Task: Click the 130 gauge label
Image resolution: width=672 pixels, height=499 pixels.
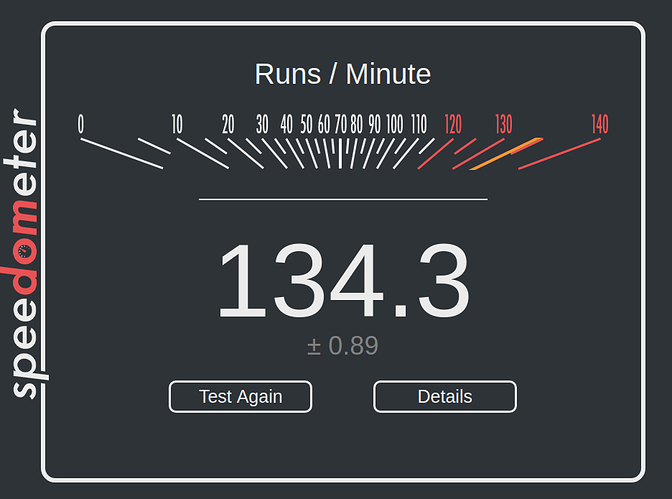Action: coord(504,124)
